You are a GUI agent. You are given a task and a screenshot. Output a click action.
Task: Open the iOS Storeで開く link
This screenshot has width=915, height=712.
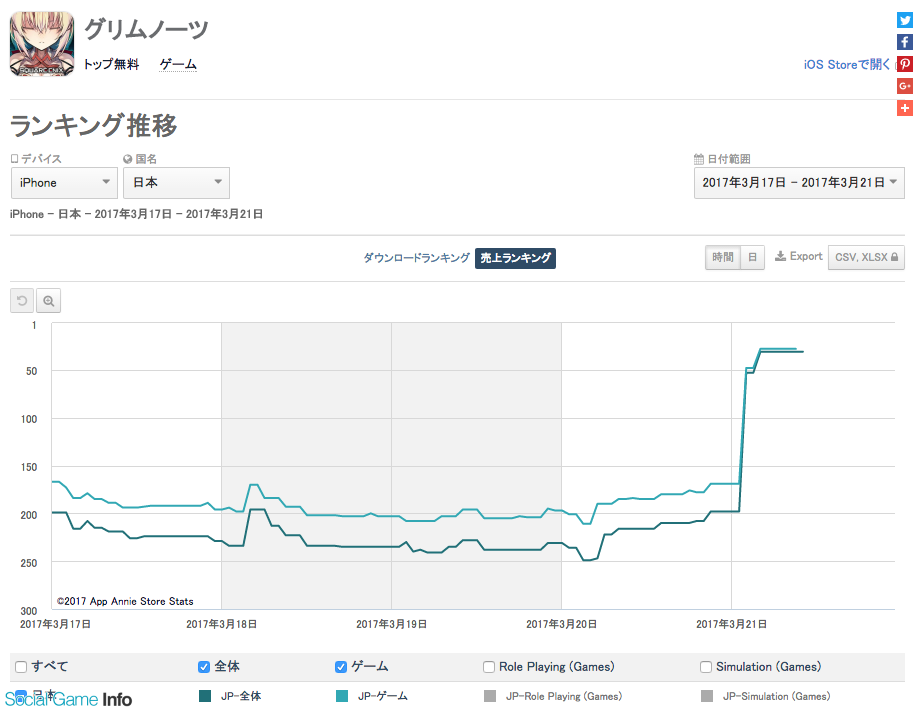847,64
